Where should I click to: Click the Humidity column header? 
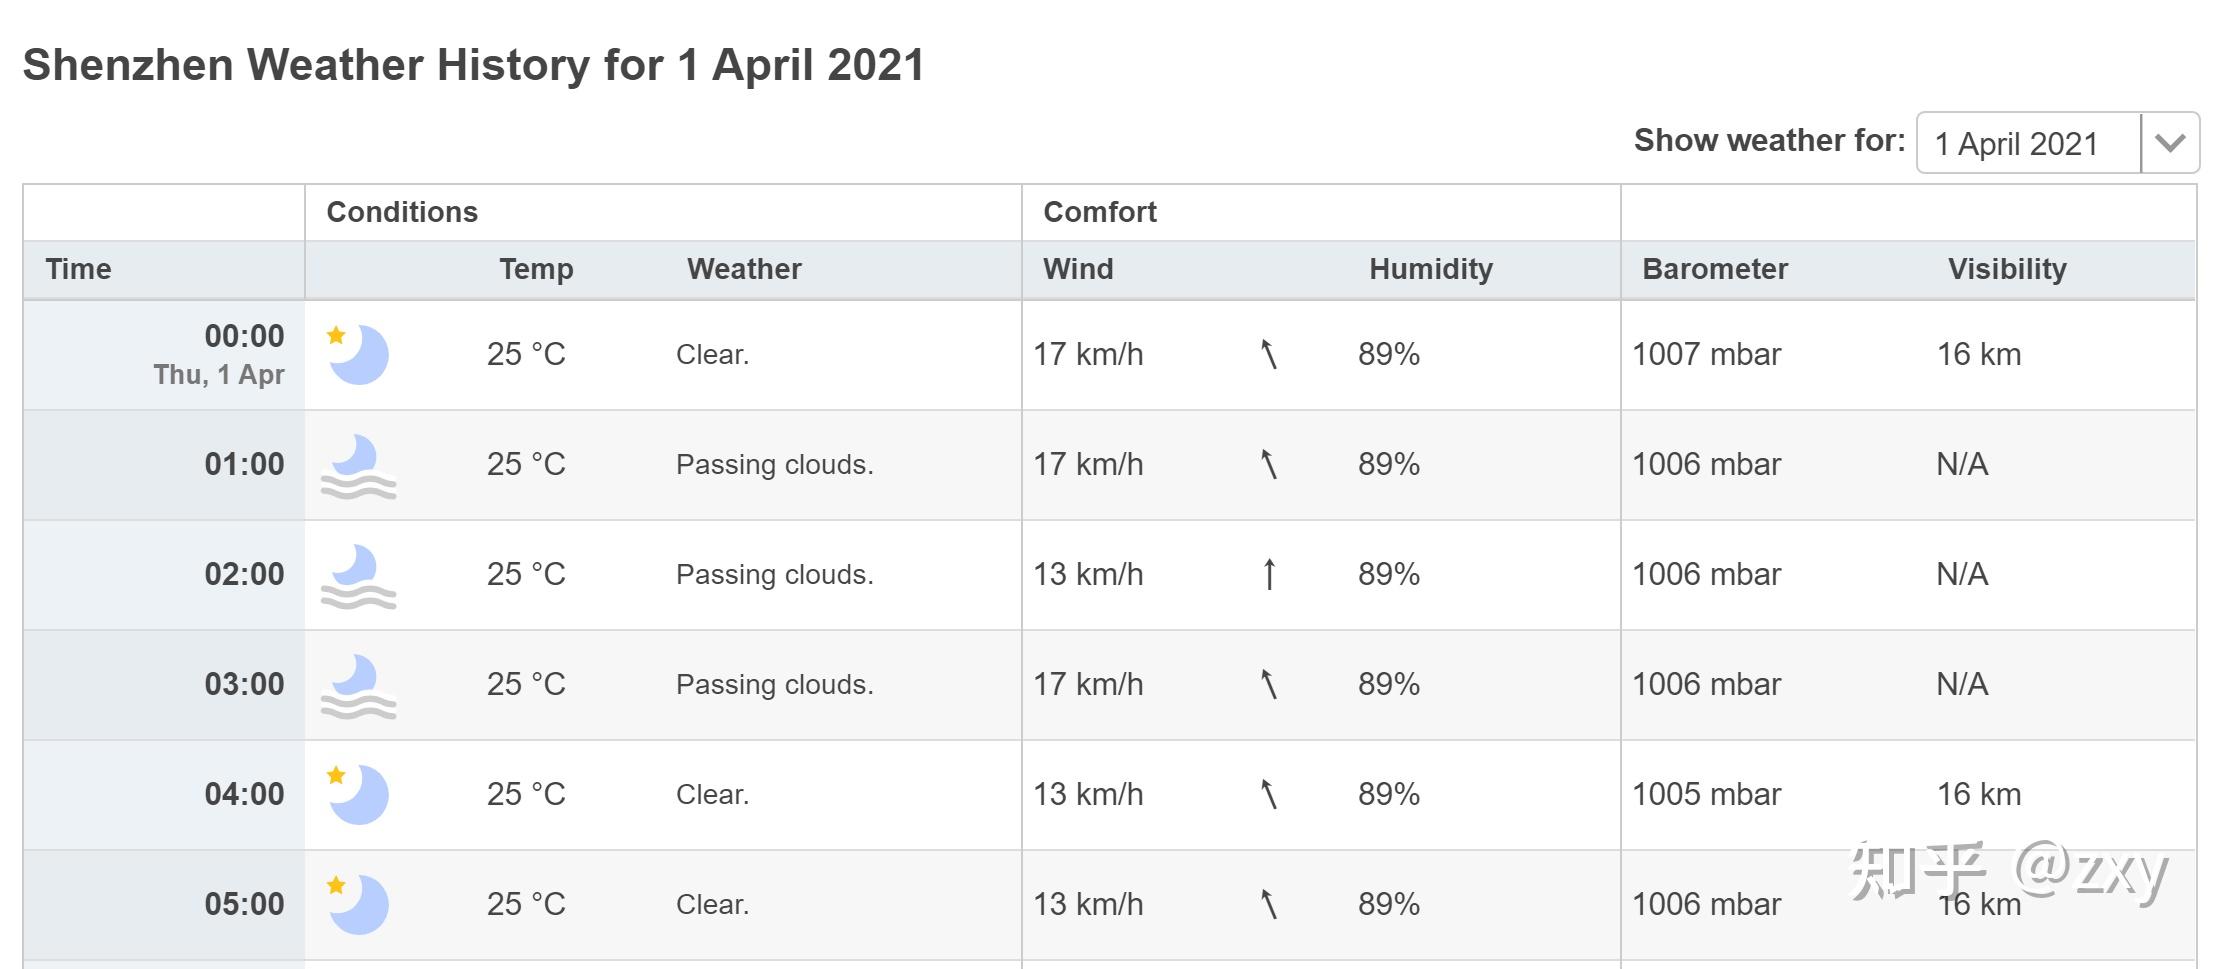pyautogui.click(x=1430, y=269)
